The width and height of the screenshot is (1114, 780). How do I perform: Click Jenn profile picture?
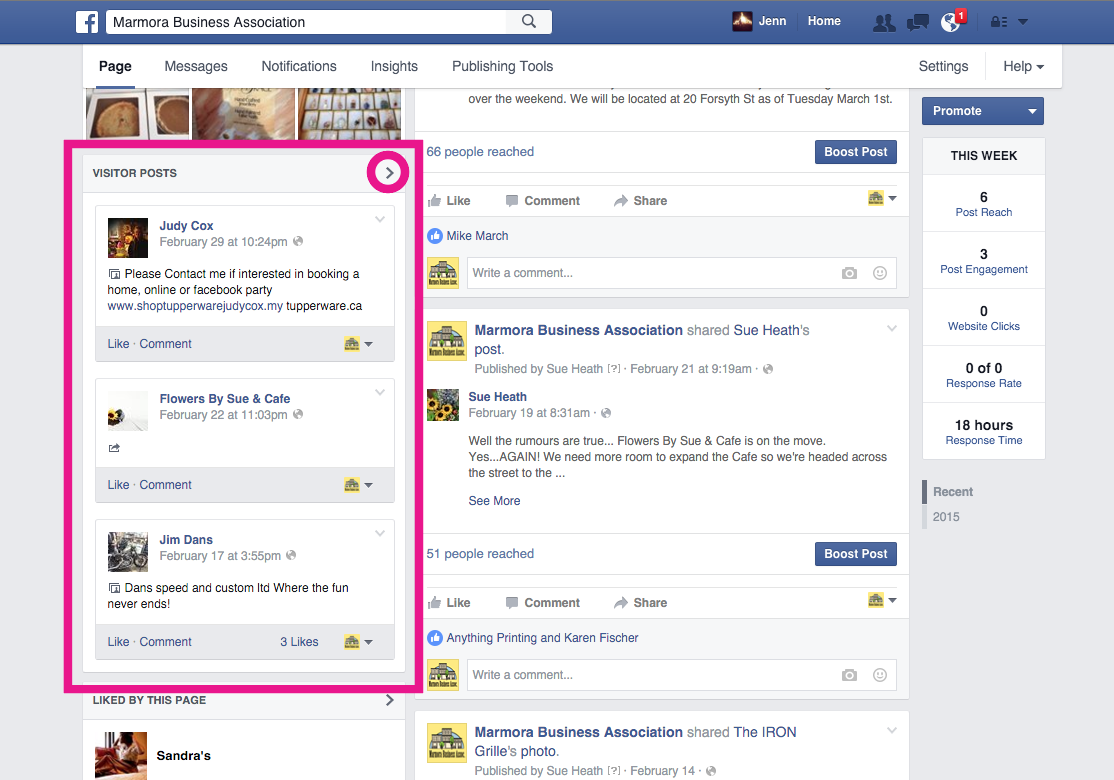point(742,21)
